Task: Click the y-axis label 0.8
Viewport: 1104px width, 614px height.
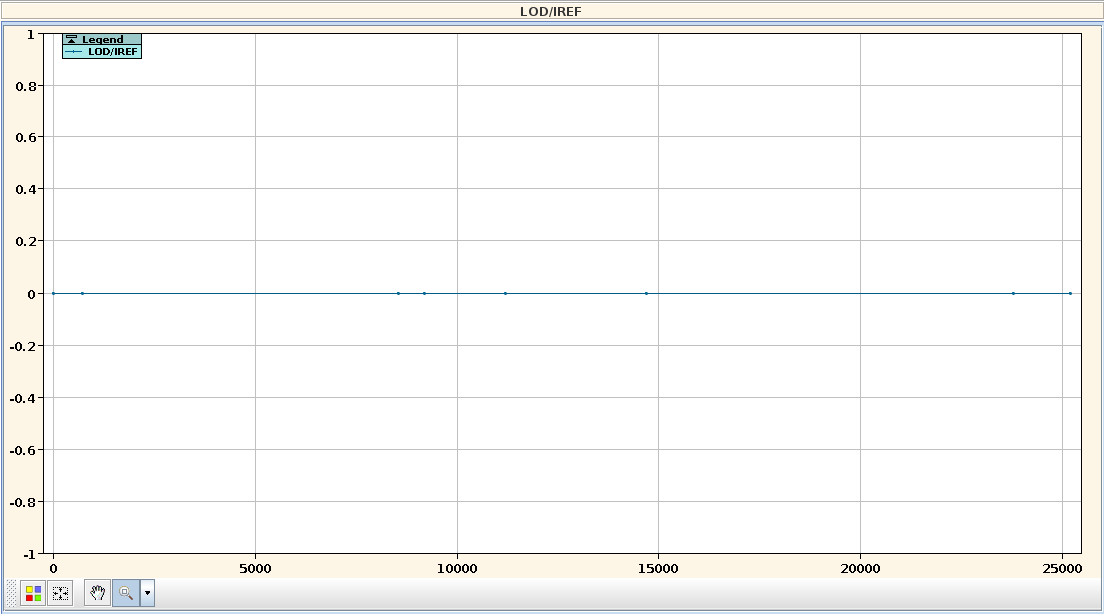Action: (x=25, y=86)
